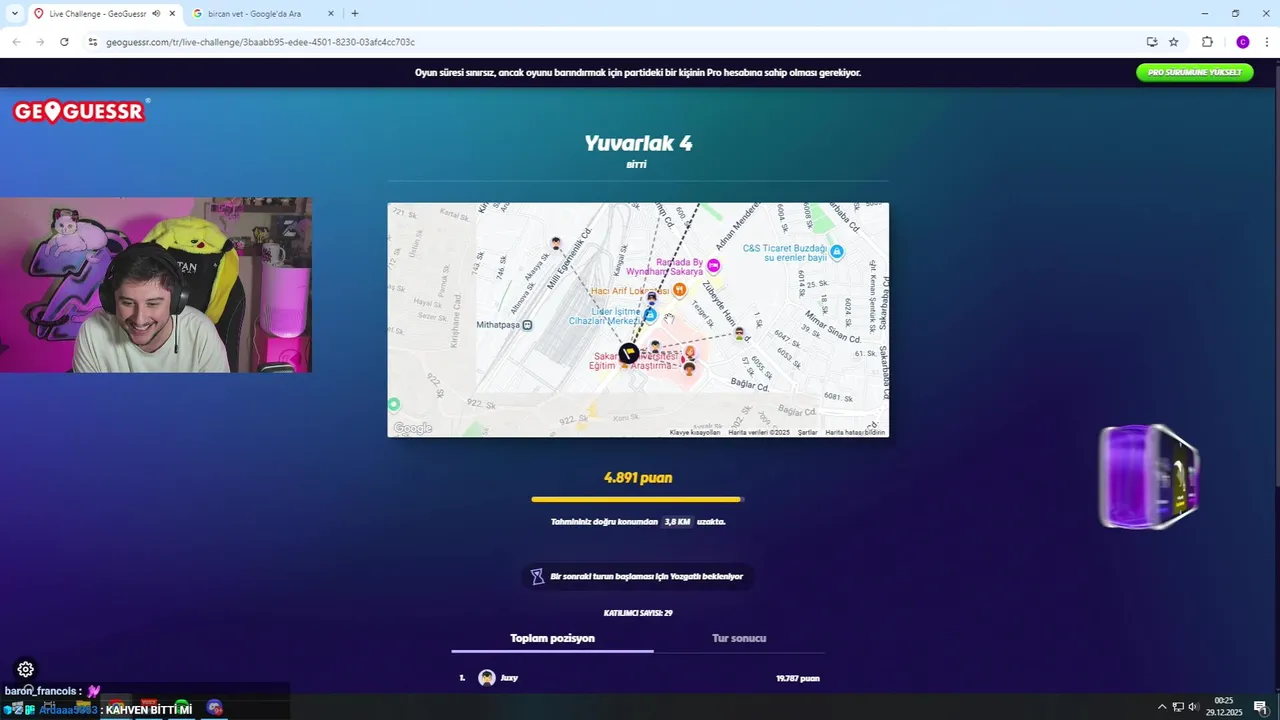Viewport: 1280px width, 720px height.
Task: Click the 3,8 KM distance badge
Action: 678,522
